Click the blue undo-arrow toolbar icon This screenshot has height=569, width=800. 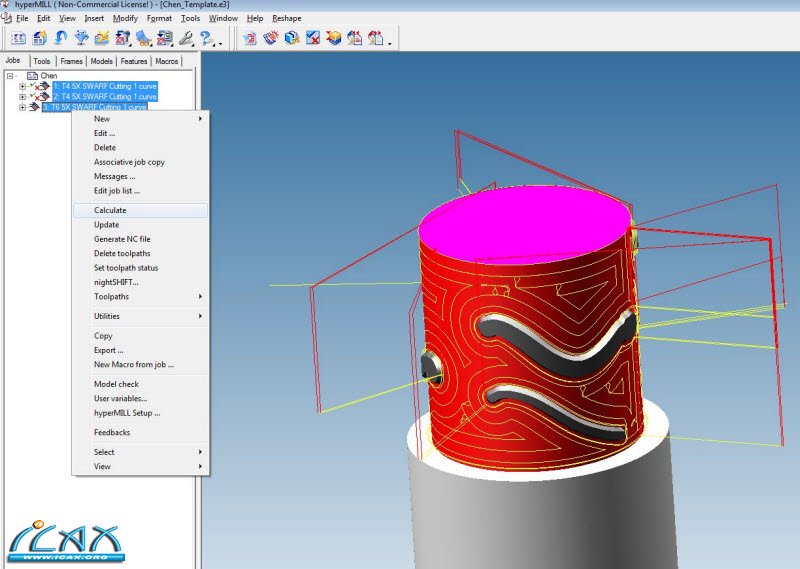pos(60,39)
